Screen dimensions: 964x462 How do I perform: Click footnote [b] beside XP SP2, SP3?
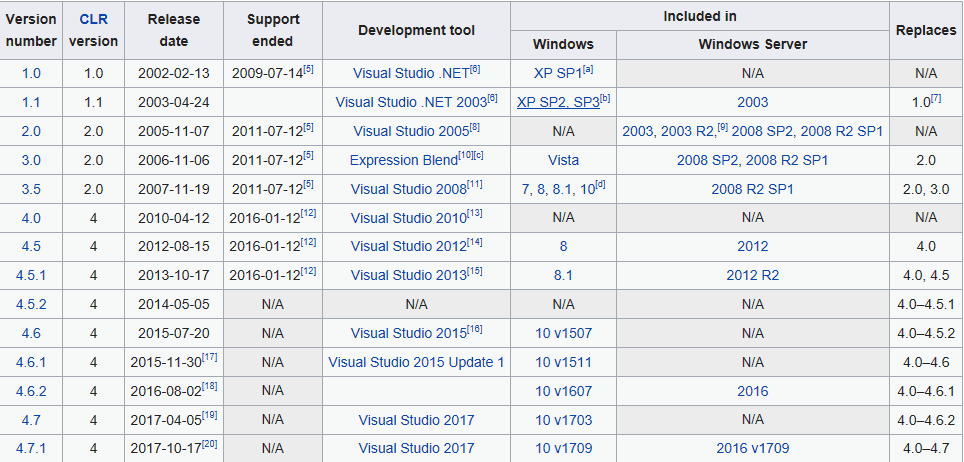tap(606, 98)
